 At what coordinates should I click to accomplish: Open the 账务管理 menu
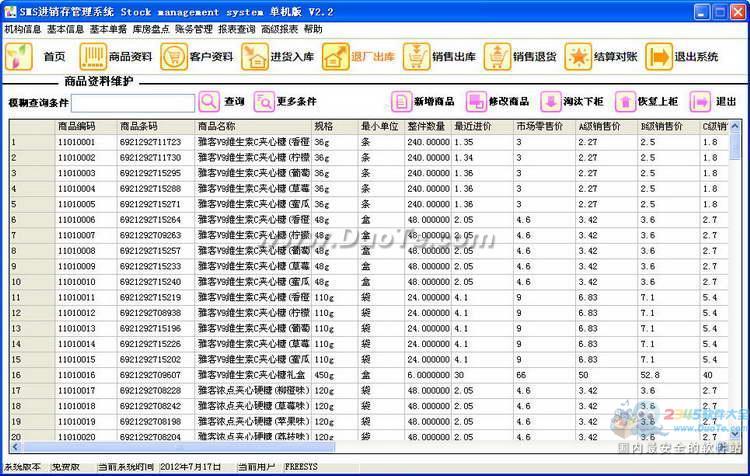click(x=194, y=29)
